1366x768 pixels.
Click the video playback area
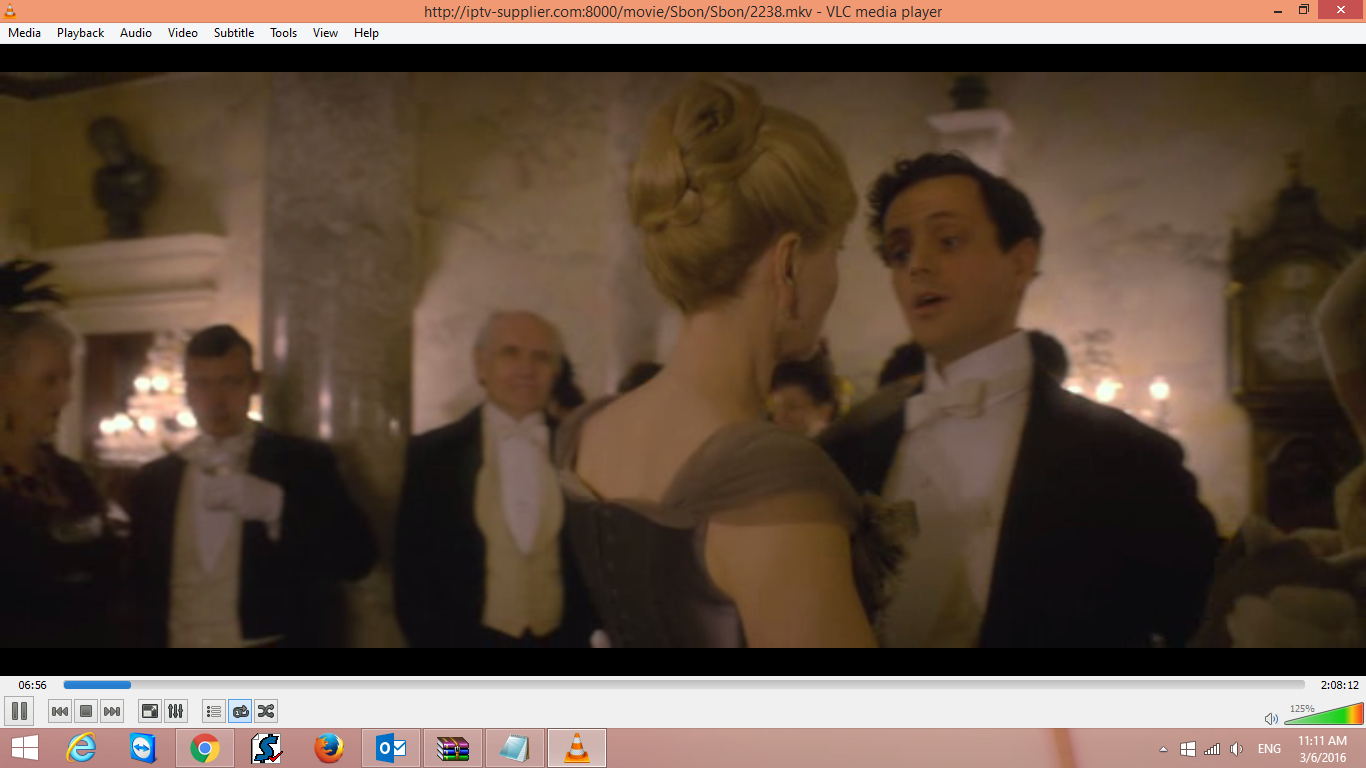click(683, 360)
